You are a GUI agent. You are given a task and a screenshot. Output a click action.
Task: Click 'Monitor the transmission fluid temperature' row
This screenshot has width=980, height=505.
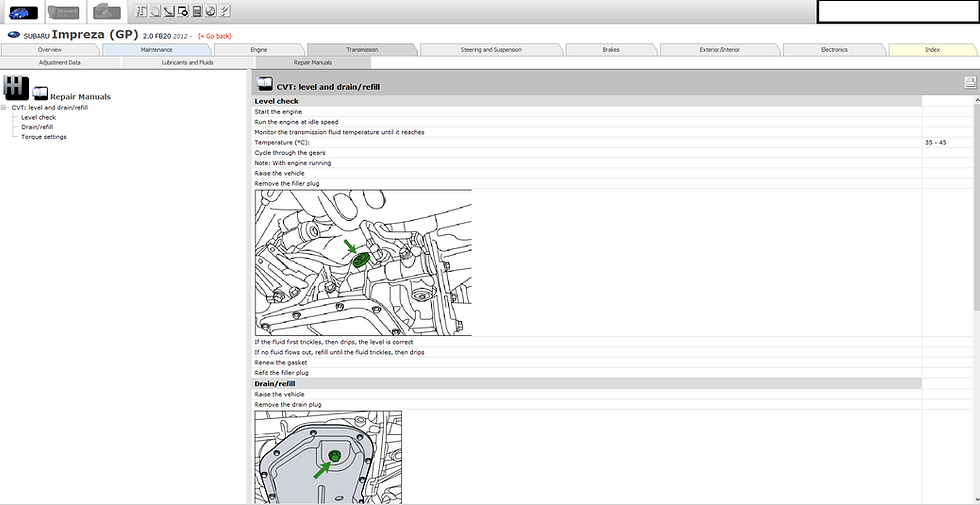click(x=587, y=132)
